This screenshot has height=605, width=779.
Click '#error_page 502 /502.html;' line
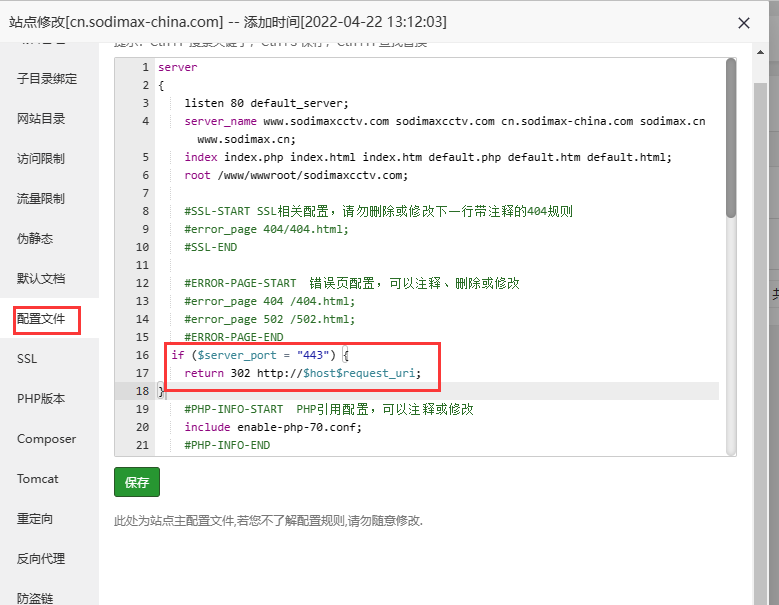coord(270,319)
